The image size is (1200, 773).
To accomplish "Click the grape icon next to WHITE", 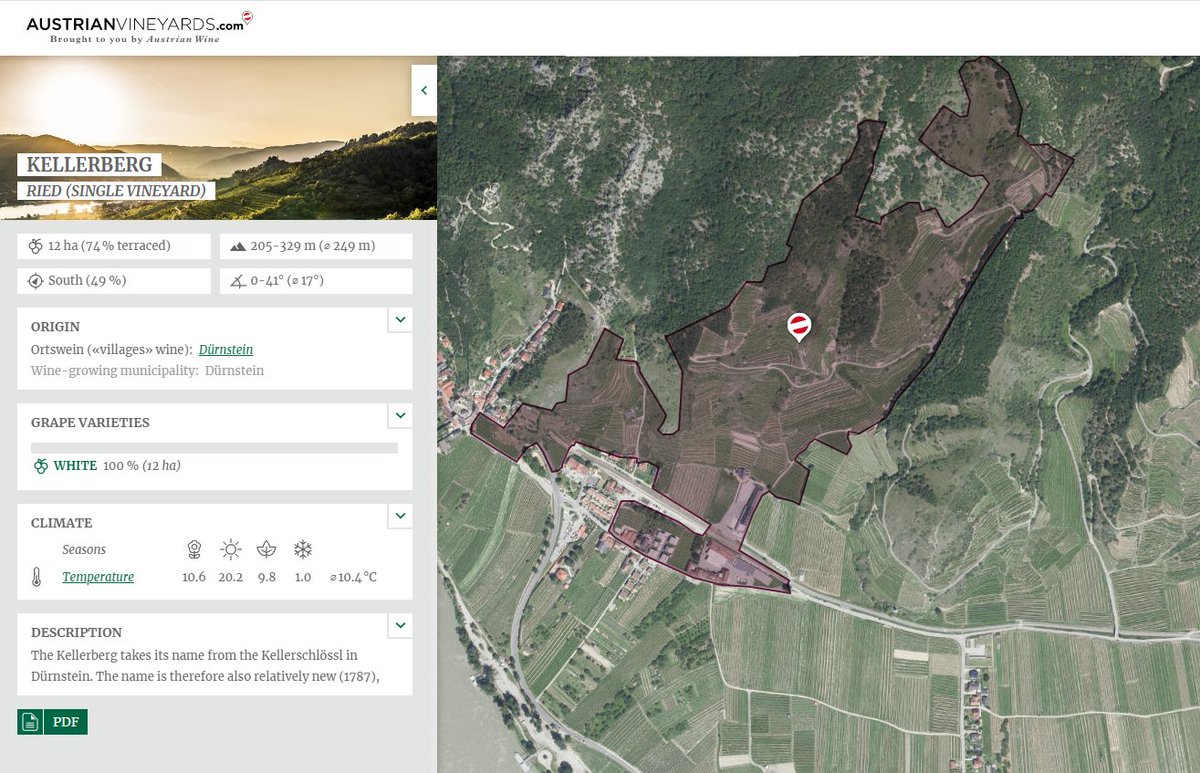I will (x=40, y=466).
